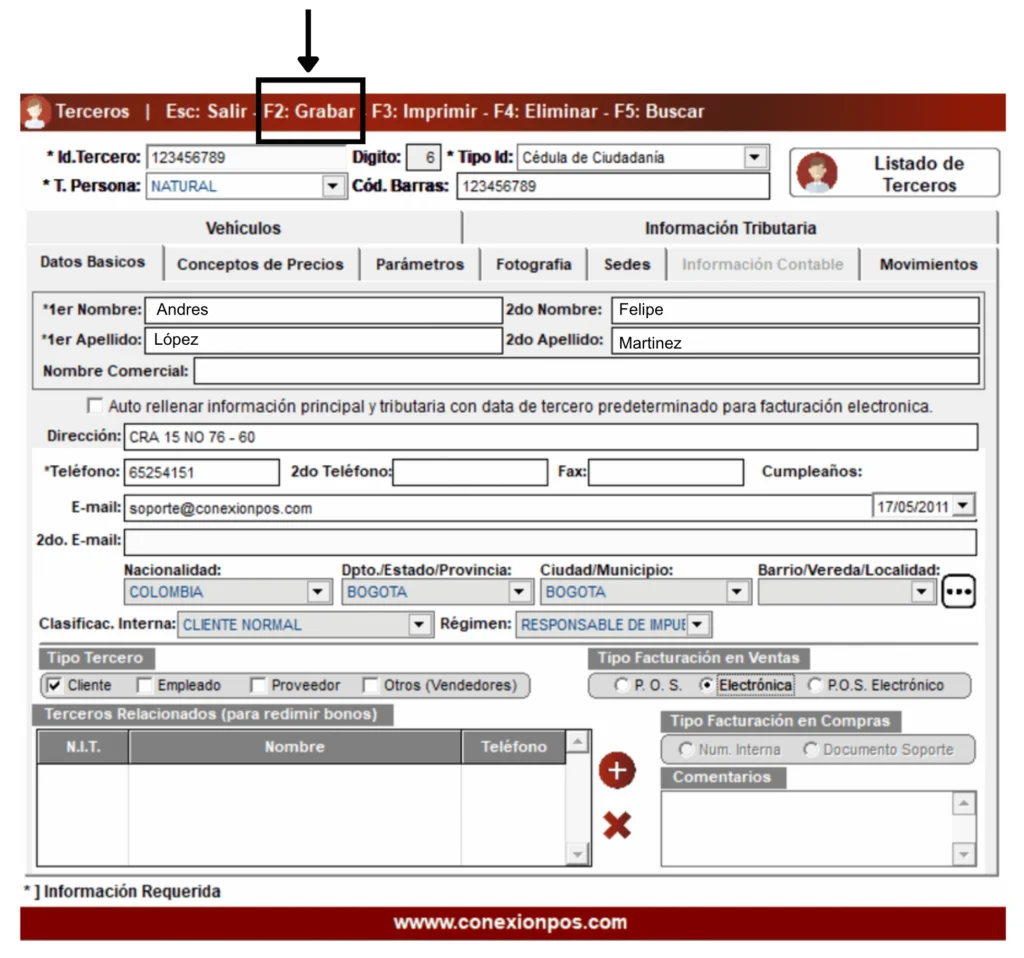Click the 2do Teléfono field
Screen dimensions: 1024x958
click(x=470, y=472)
